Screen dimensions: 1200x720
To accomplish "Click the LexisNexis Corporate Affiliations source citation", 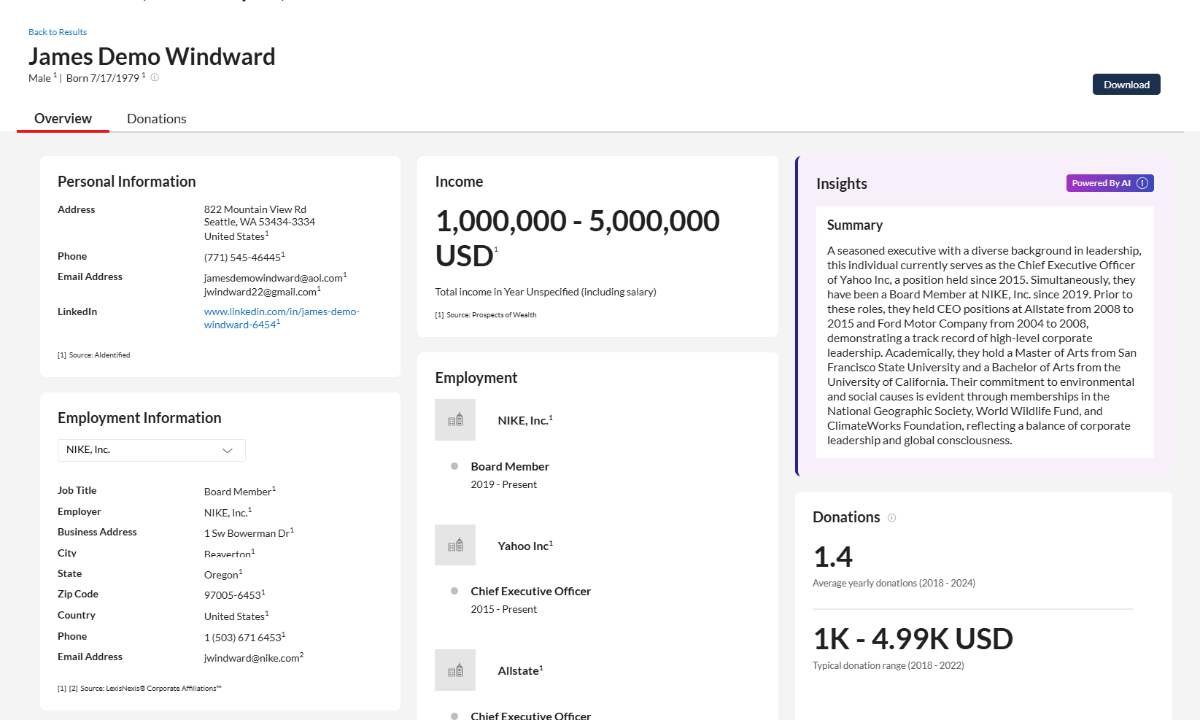I will tap(138, 688).
